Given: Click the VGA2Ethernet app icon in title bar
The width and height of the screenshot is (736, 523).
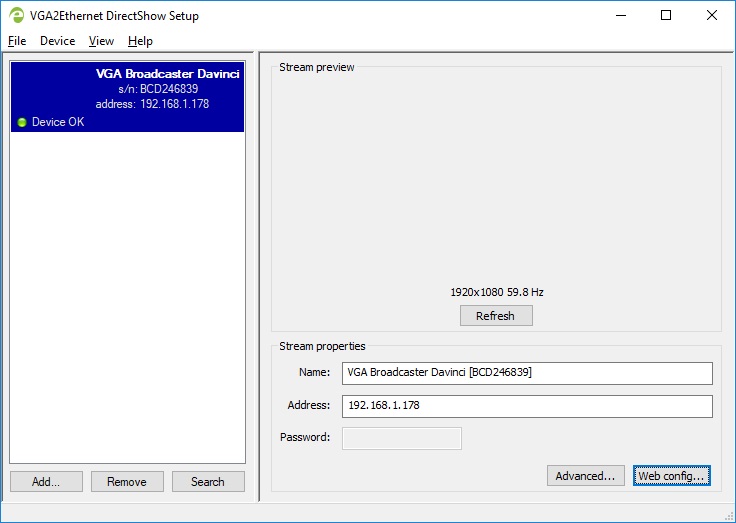Looking at the screenshot, I should (x=16, y=15).
